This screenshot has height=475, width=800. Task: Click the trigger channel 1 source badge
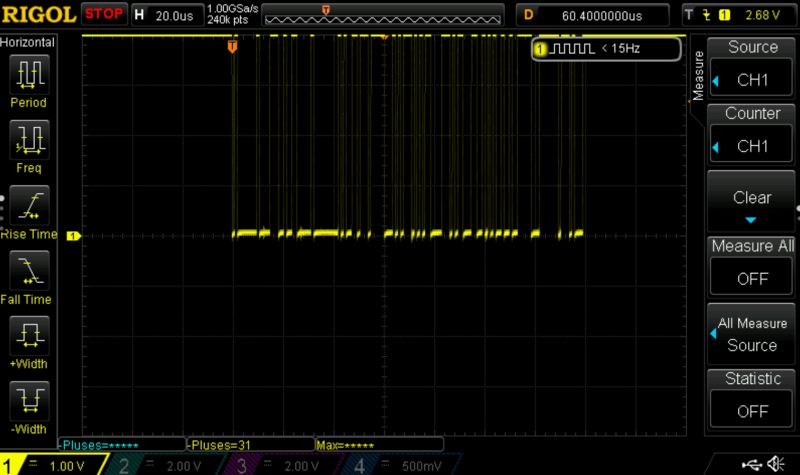(x=724, y=15)
